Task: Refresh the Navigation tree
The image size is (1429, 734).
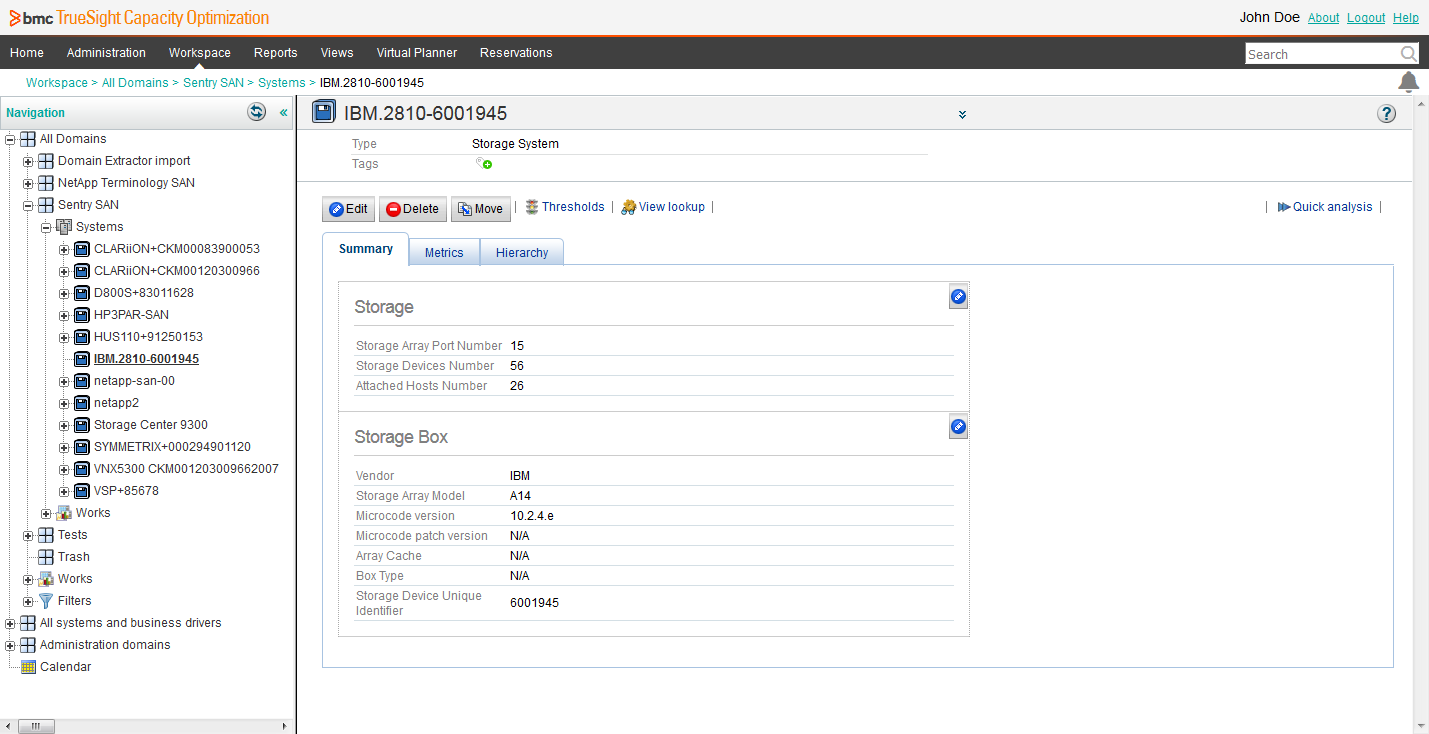Action: coord(257,112)
